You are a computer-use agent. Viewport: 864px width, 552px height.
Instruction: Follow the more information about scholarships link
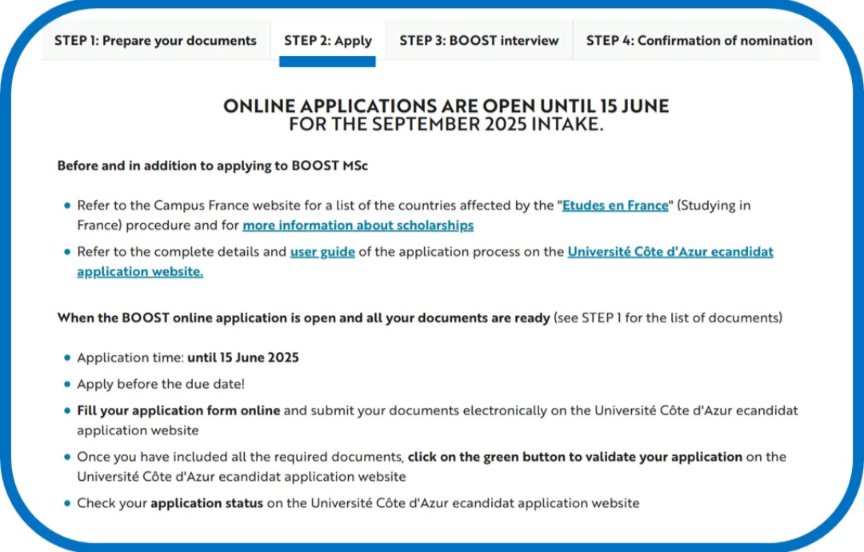tap(358, 225)
